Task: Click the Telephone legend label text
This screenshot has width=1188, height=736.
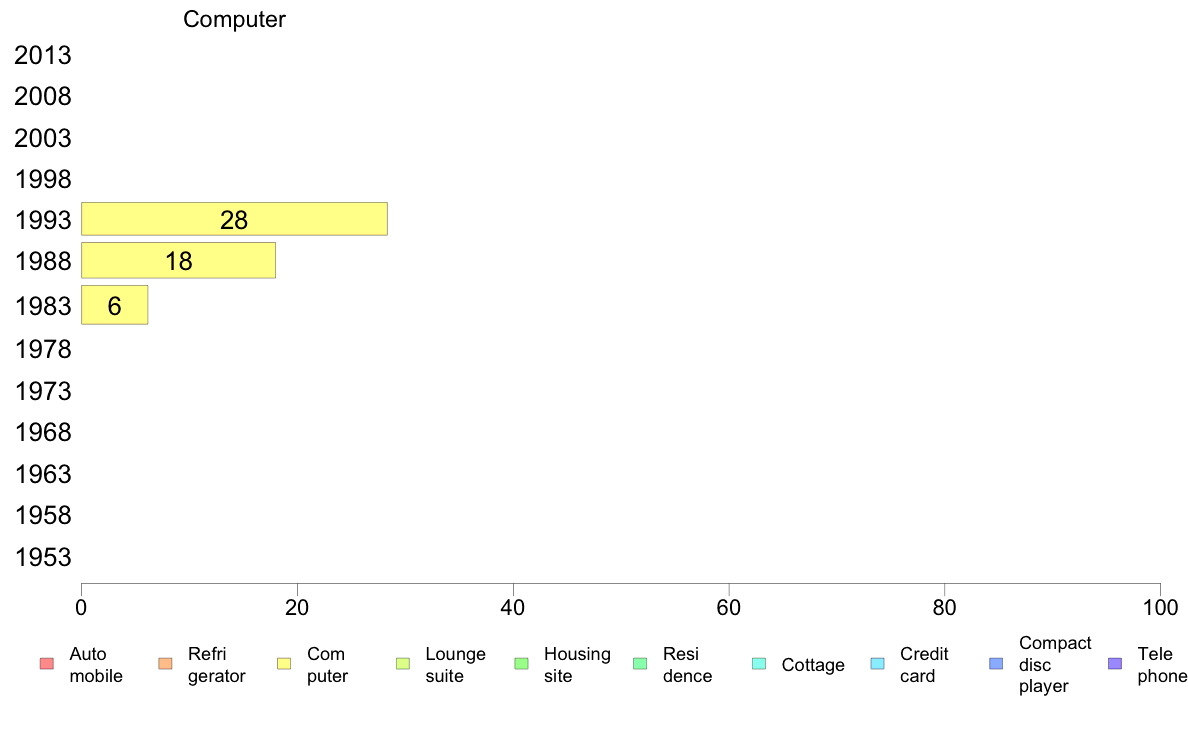Action: click(1161, 665)
